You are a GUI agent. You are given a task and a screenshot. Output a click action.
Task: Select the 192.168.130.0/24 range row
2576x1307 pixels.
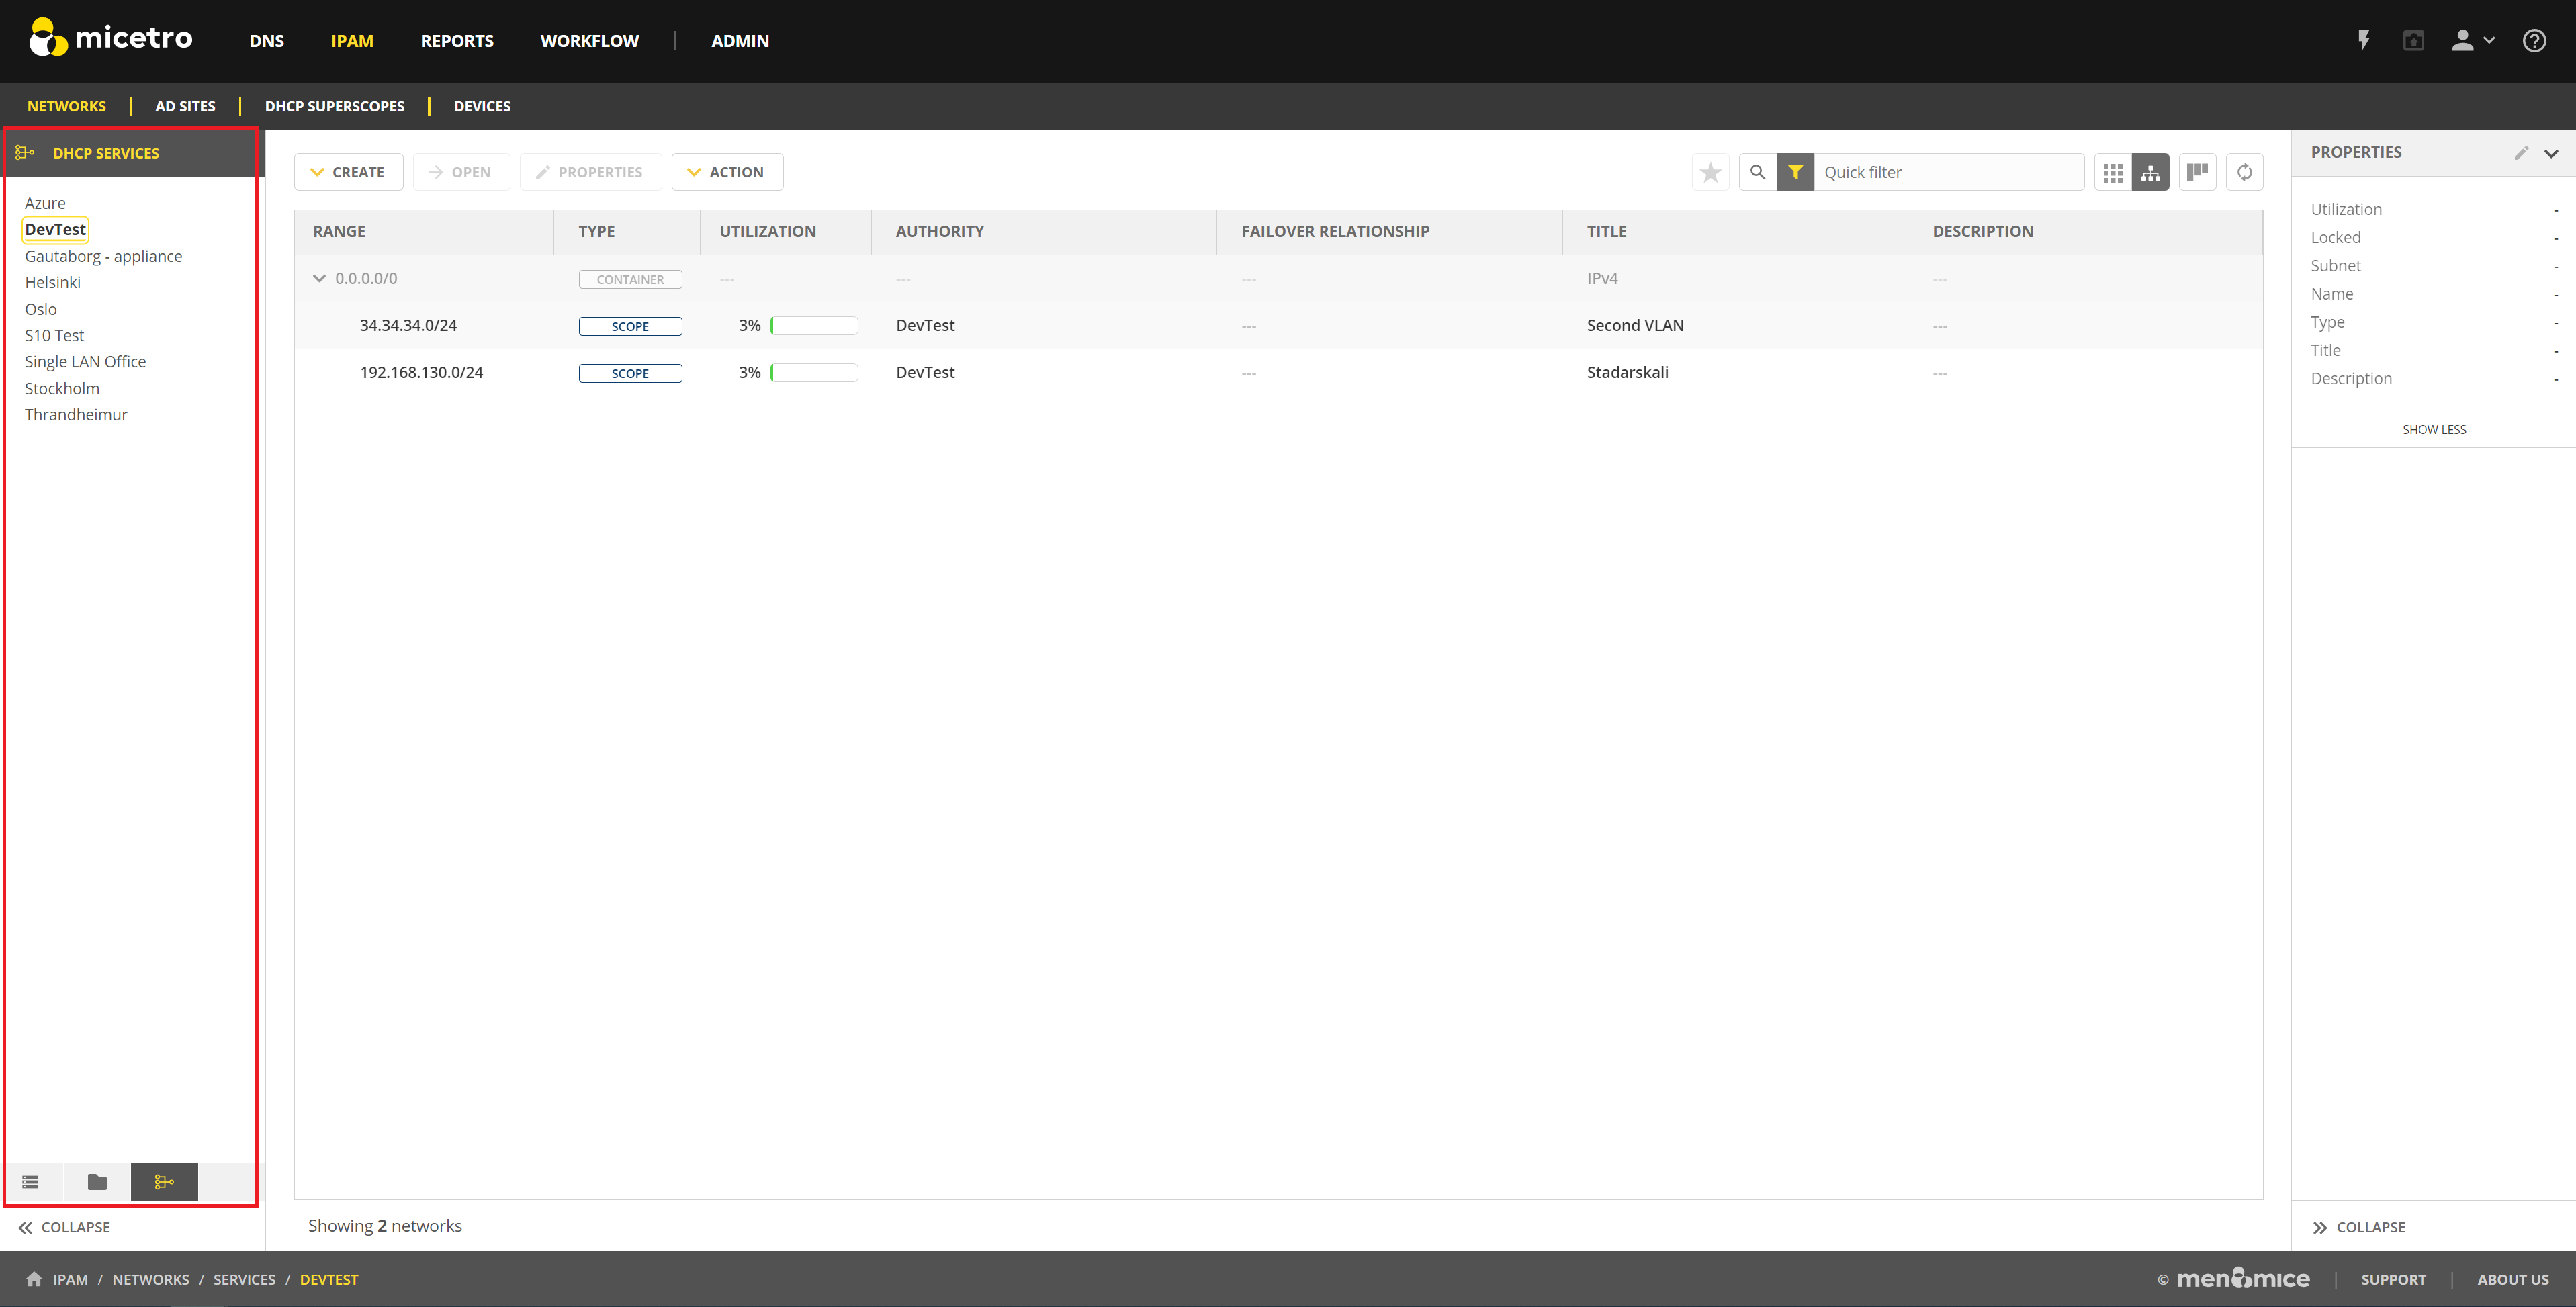coord(1278,372)
